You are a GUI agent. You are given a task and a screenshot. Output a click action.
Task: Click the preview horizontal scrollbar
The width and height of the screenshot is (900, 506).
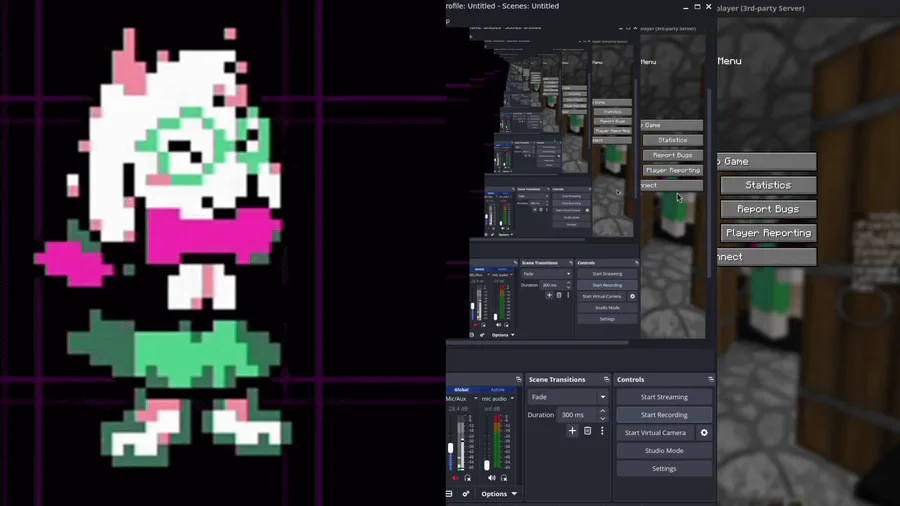(x=537, y=343)
